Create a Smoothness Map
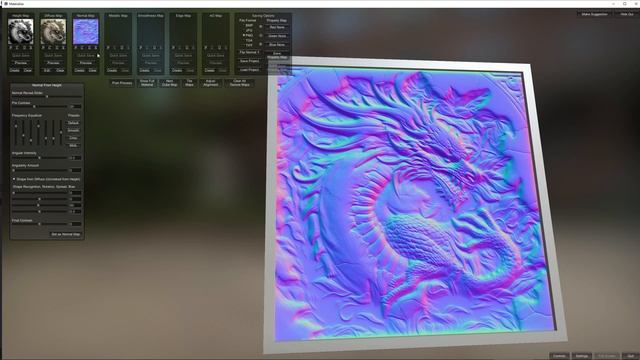This screenshot has width=640, height=360. (144, 70)
